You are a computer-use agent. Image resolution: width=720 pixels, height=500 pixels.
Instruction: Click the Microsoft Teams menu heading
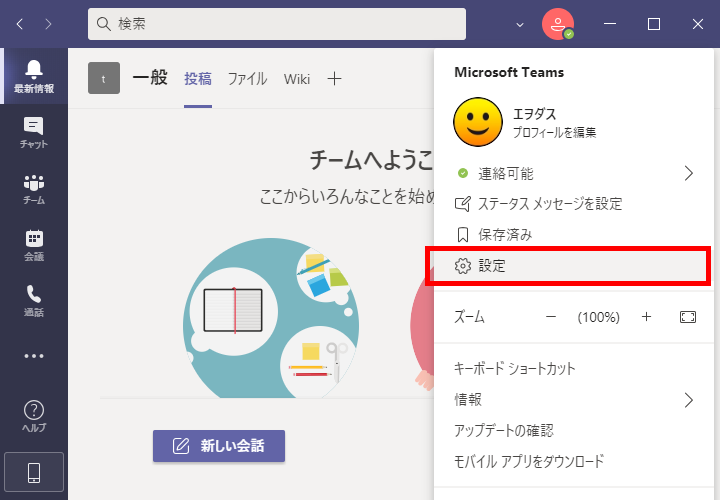click(x=509, y=72)
